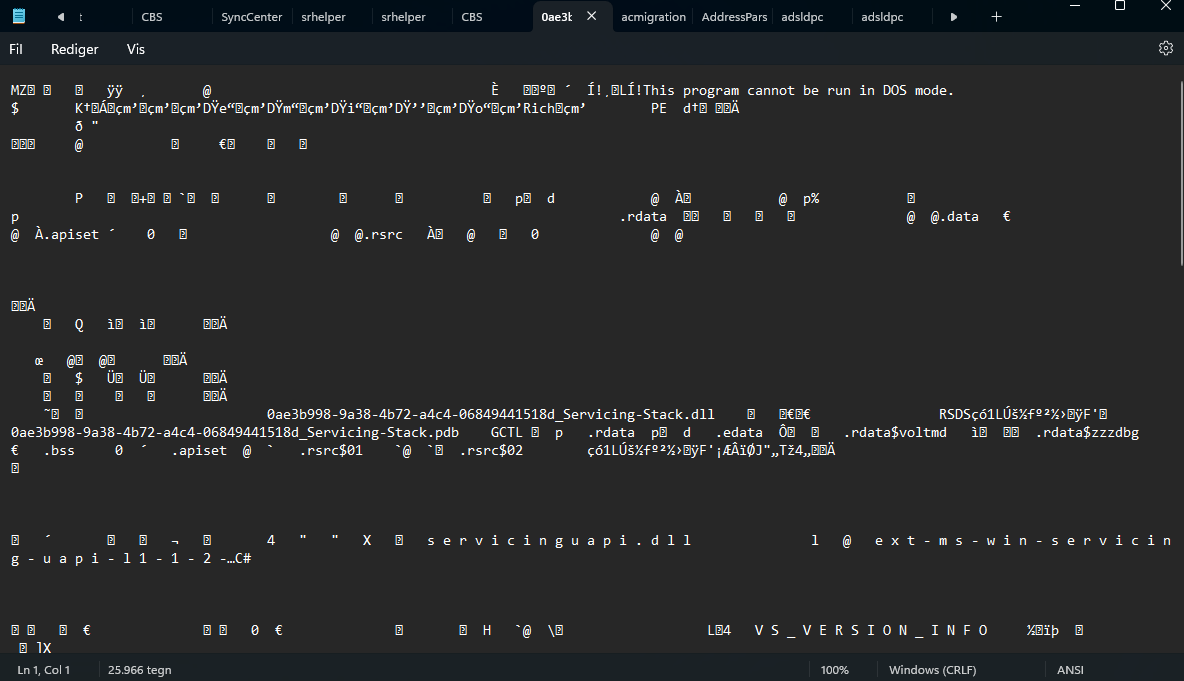Maximize the Notepad window
The image size is (1184, 681).
[1120, 6]
